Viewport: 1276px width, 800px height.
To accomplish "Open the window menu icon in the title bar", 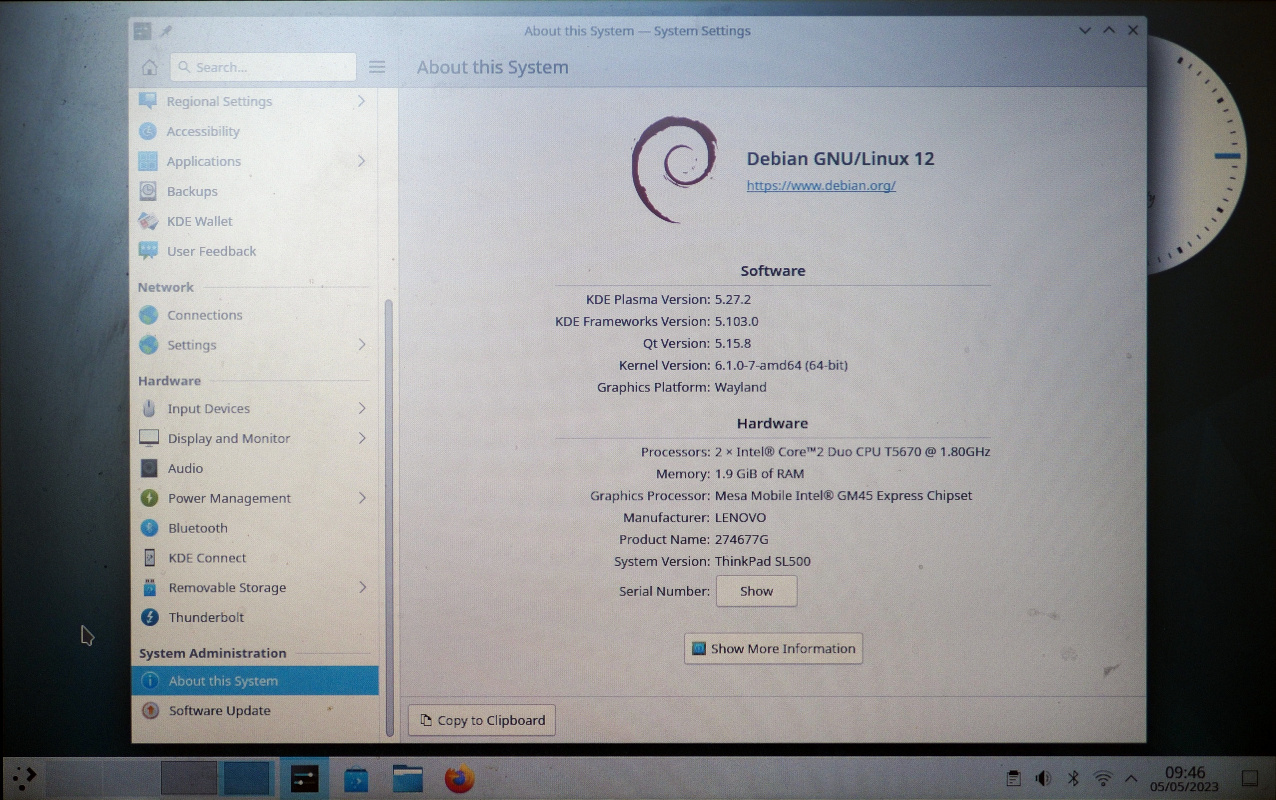I will pyautogui.click(x=142, y=31).
